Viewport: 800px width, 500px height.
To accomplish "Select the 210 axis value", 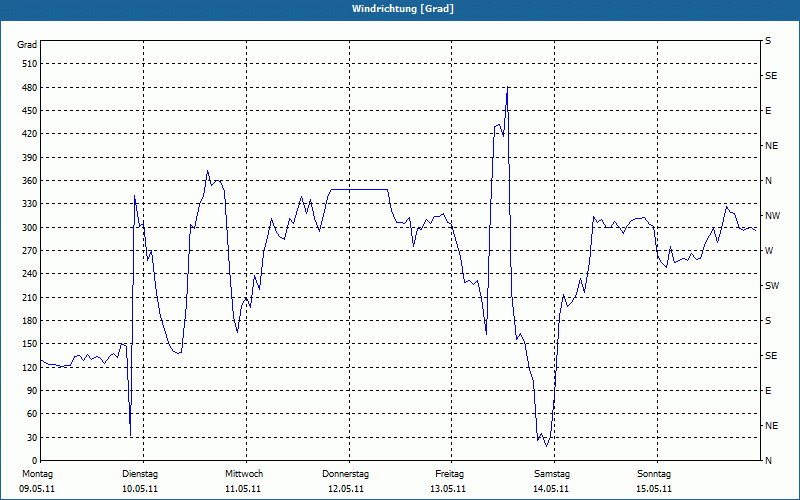I will (x=30, y=297).
